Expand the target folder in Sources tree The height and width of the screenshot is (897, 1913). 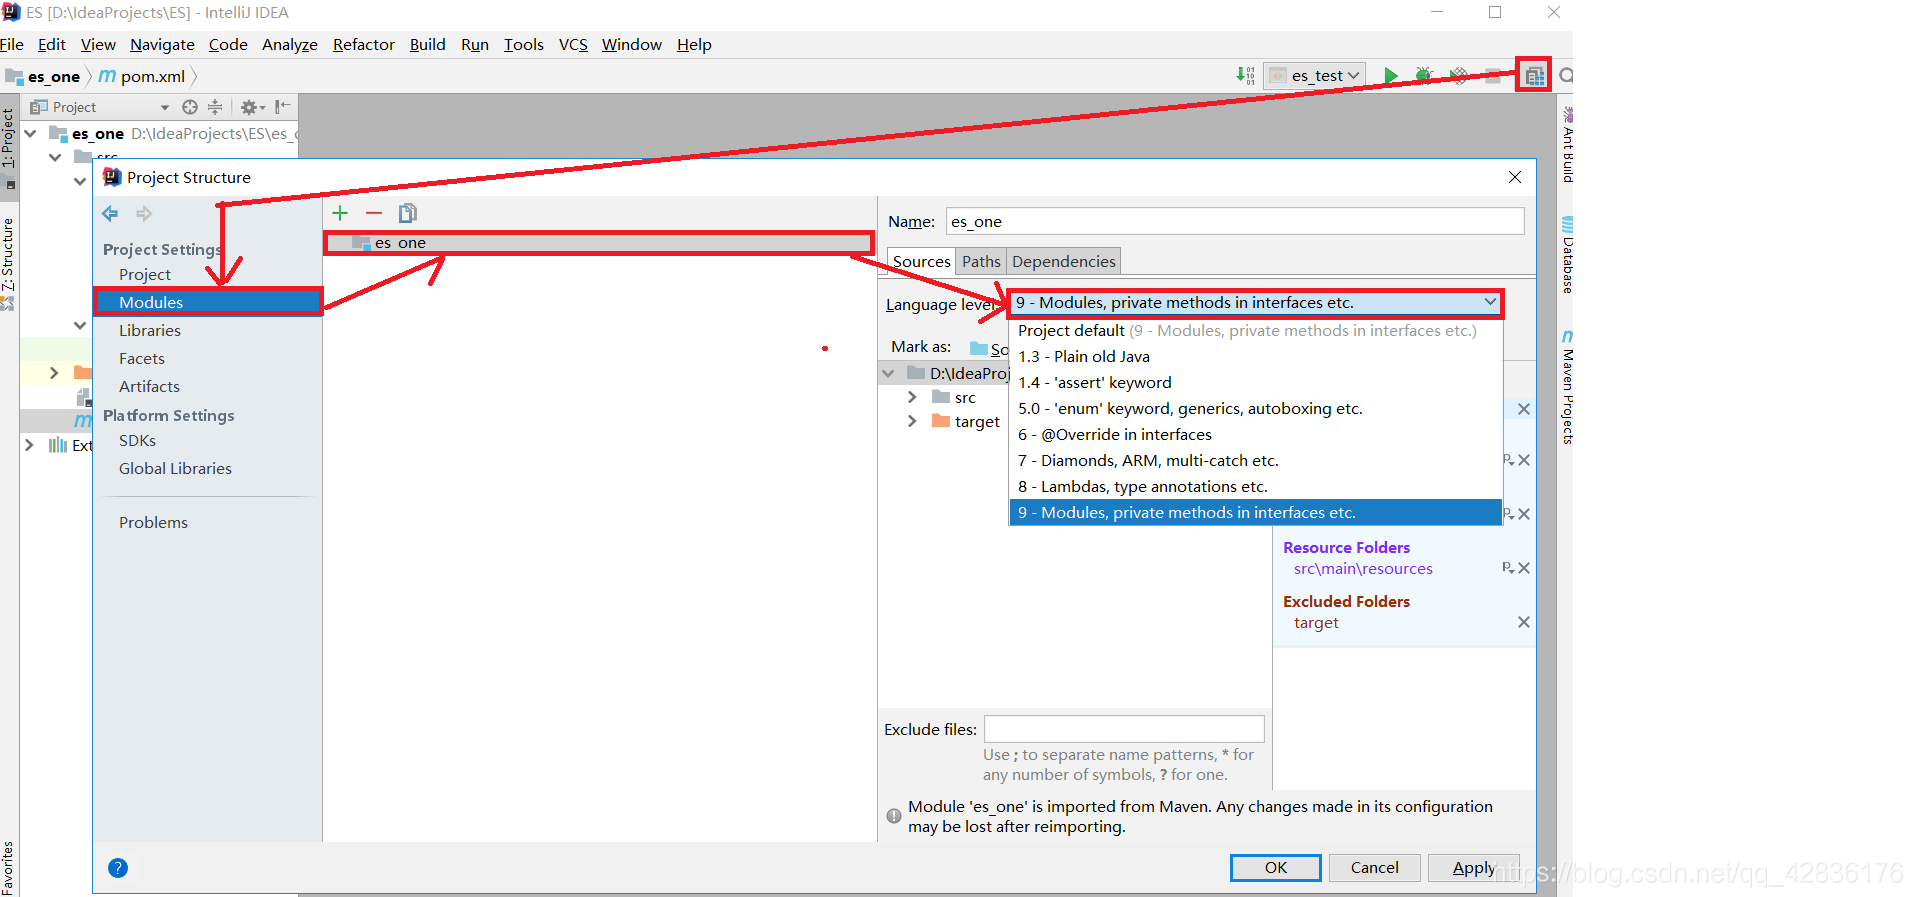[912, 421]
